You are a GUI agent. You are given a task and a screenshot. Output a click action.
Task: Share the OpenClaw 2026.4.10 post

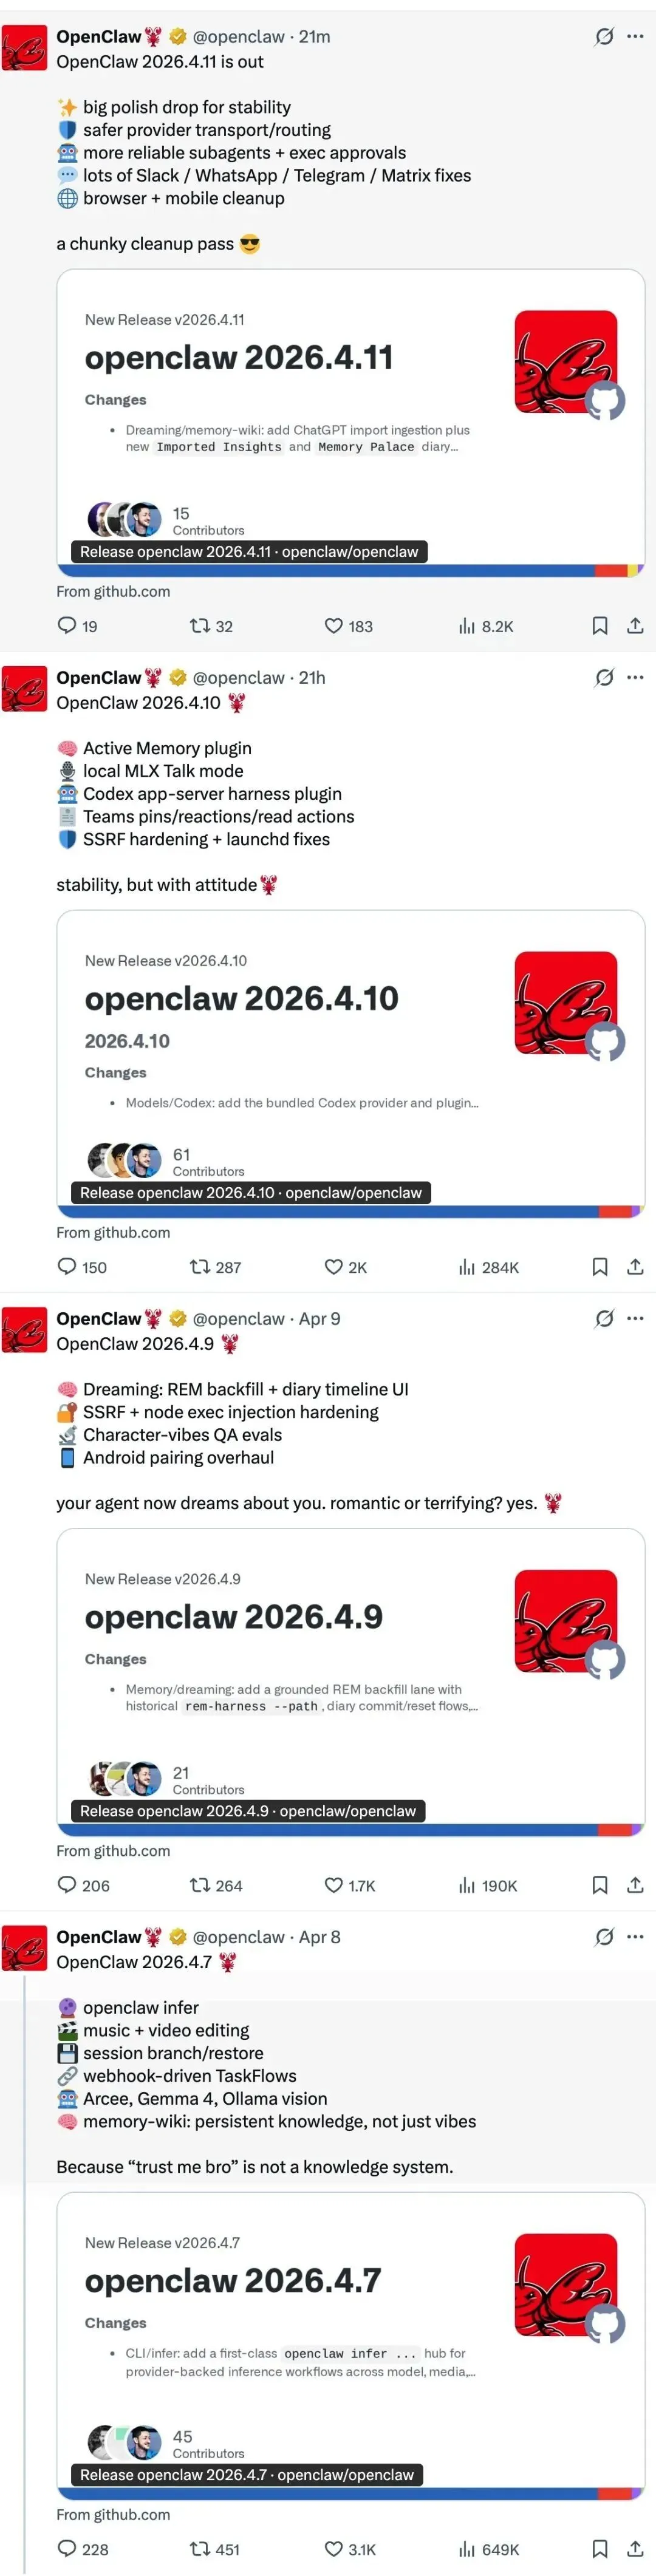(x=635, y=1267)
